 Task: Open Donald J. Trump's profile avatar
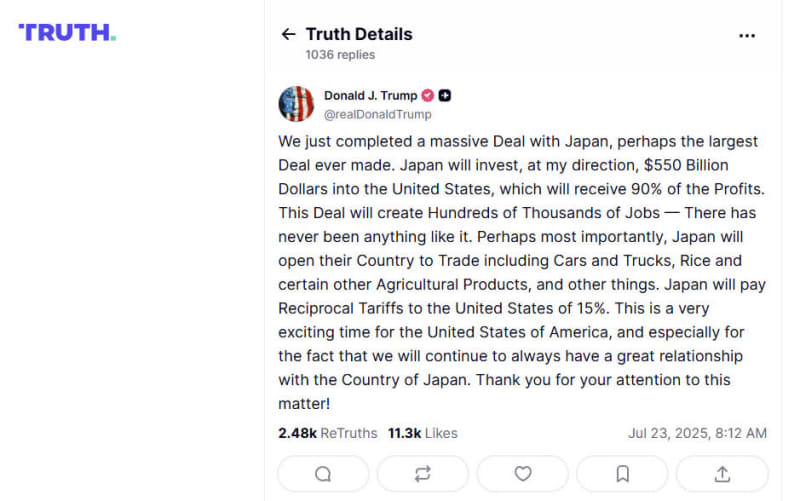click(296, 104)
